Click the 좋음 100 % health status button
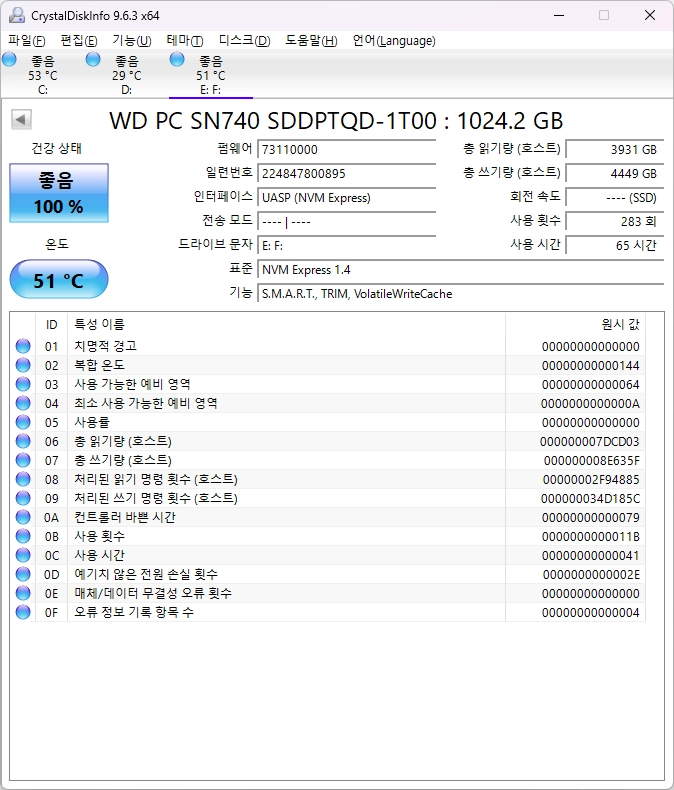674x790 pixels. point(59,193)
